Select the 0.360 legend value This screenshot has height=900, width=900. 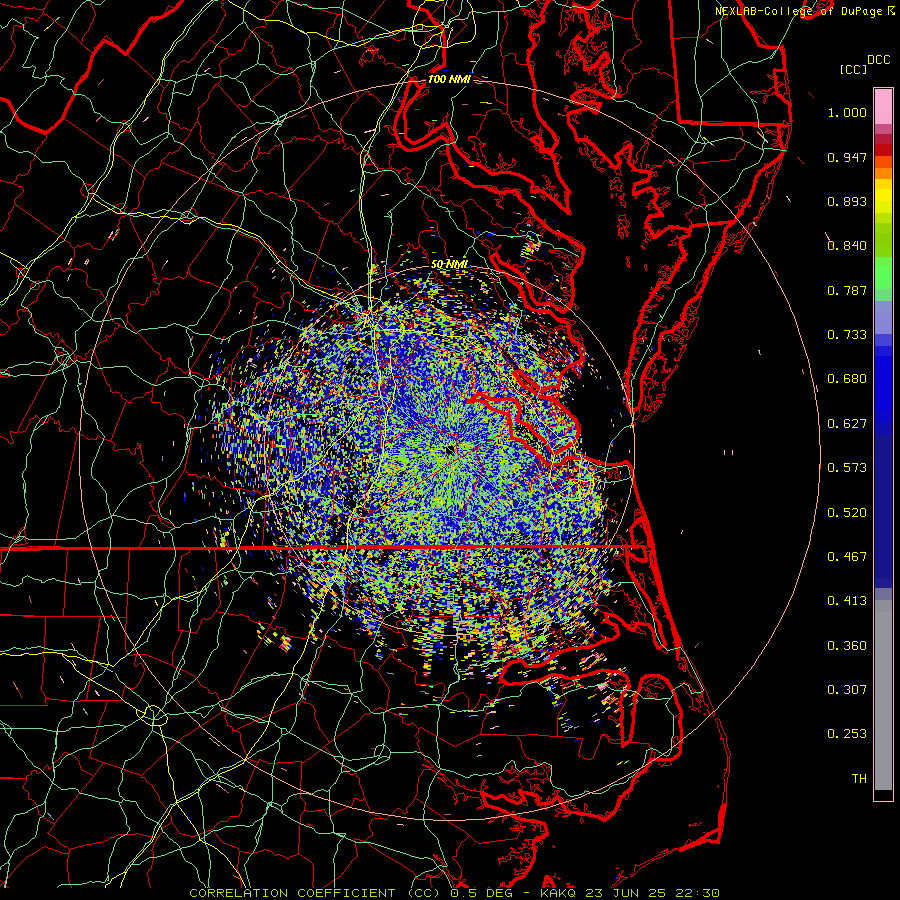coord(847,646)
